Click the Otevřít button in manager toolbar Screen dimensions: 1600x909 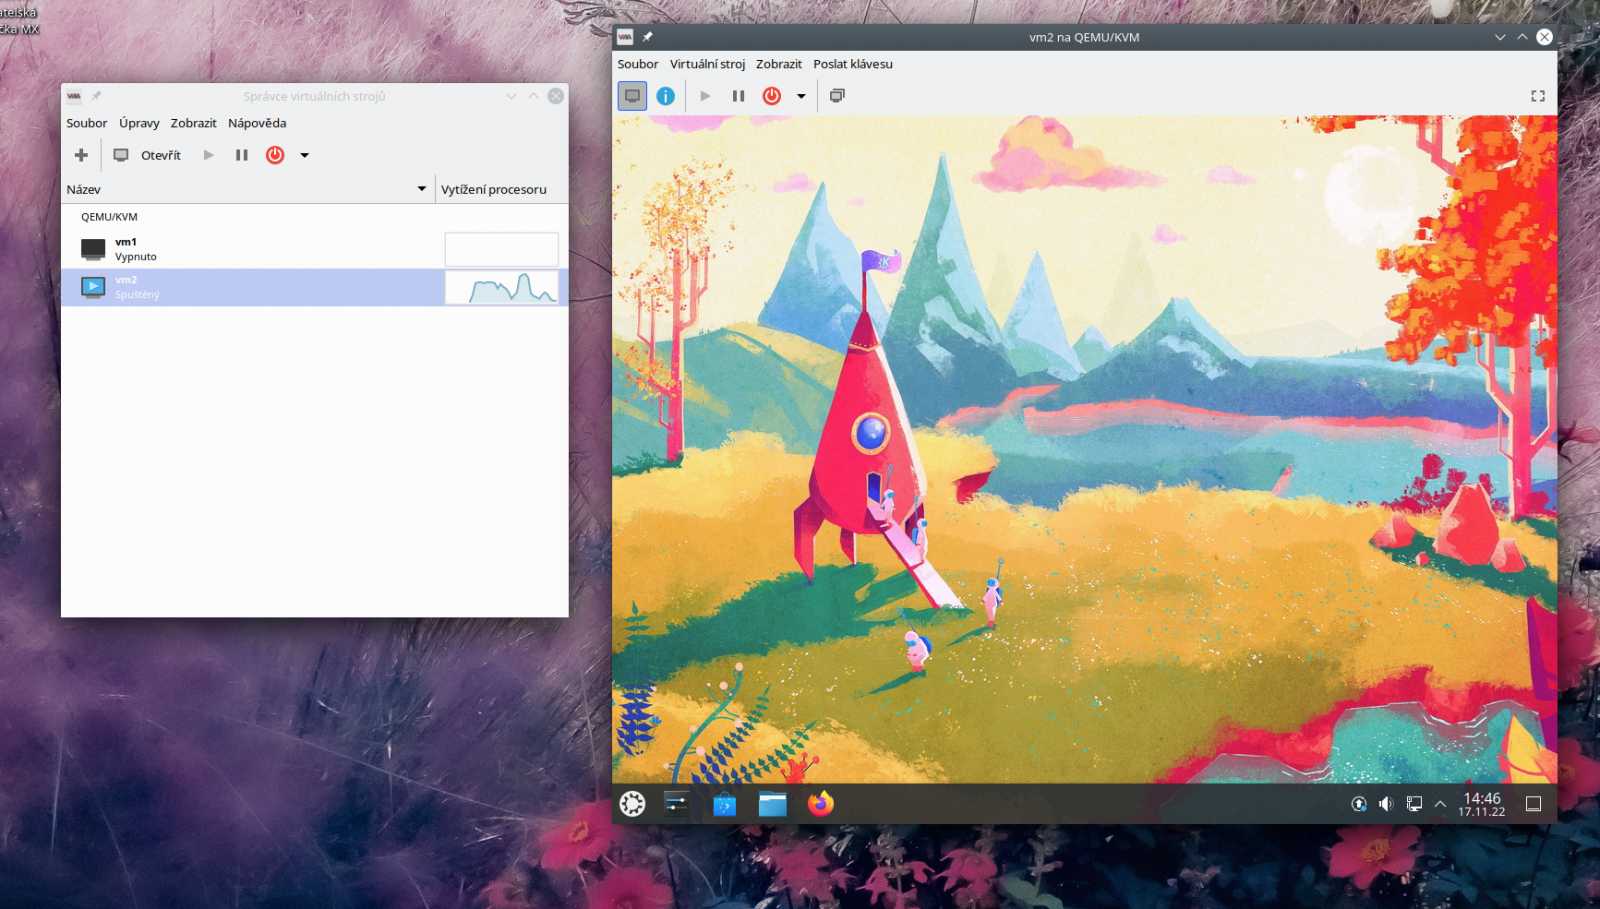(147, 155)
